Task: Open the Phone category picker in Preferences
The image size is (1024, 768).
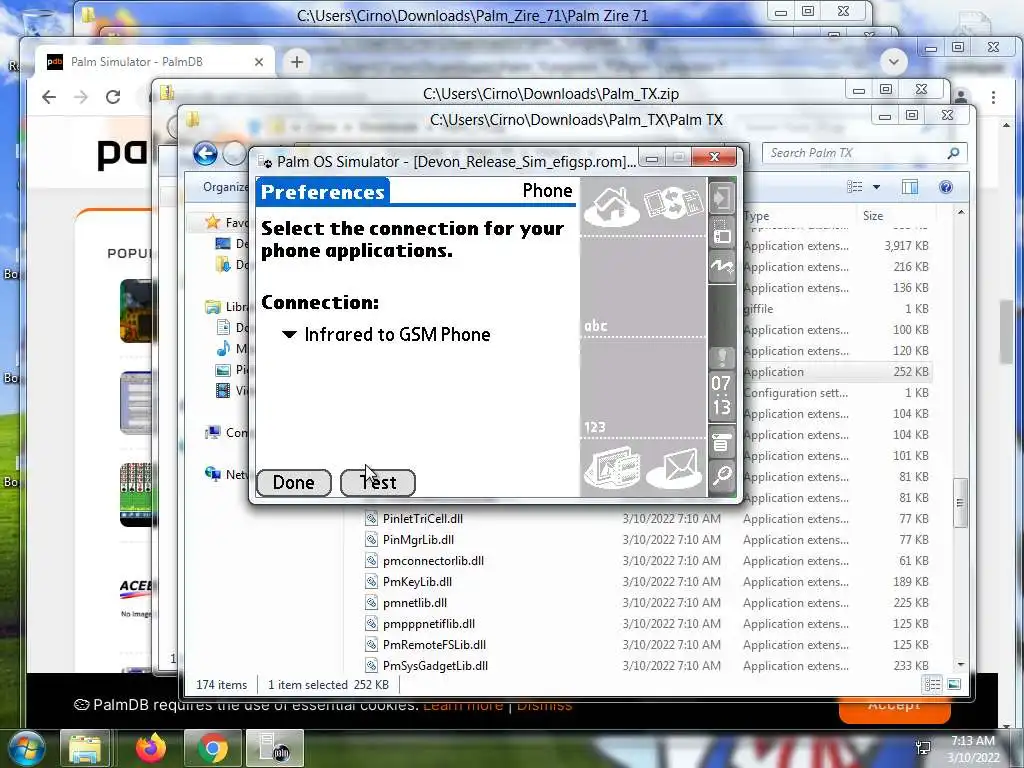Action: 547,191
